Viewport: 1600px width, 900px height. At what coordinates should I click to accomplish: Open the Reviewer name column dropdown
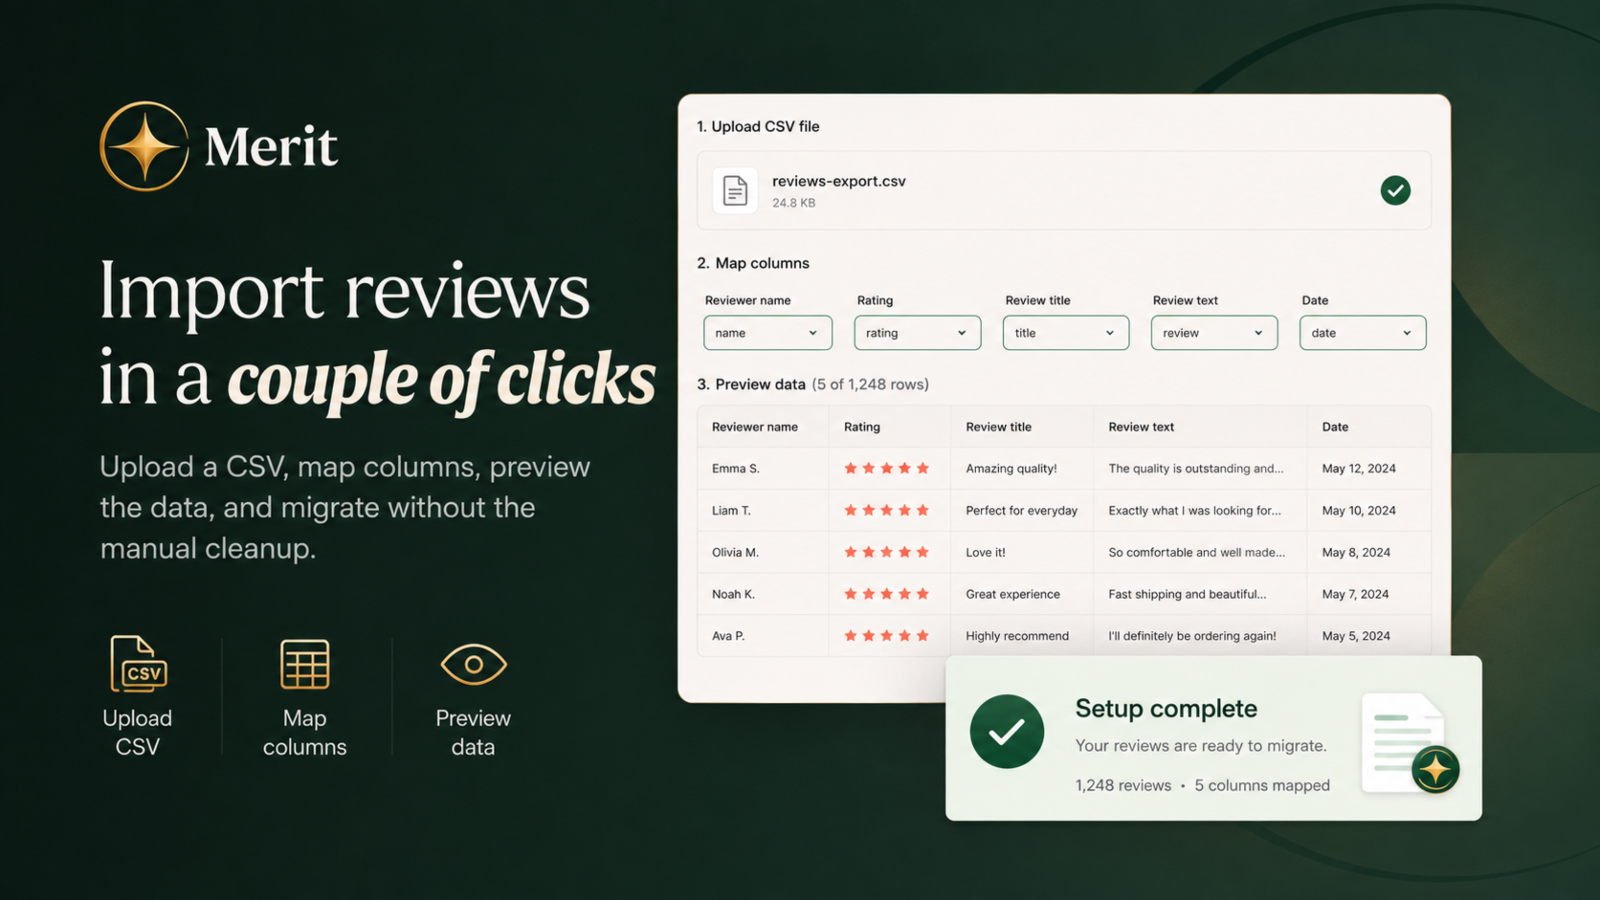(768, 333)
